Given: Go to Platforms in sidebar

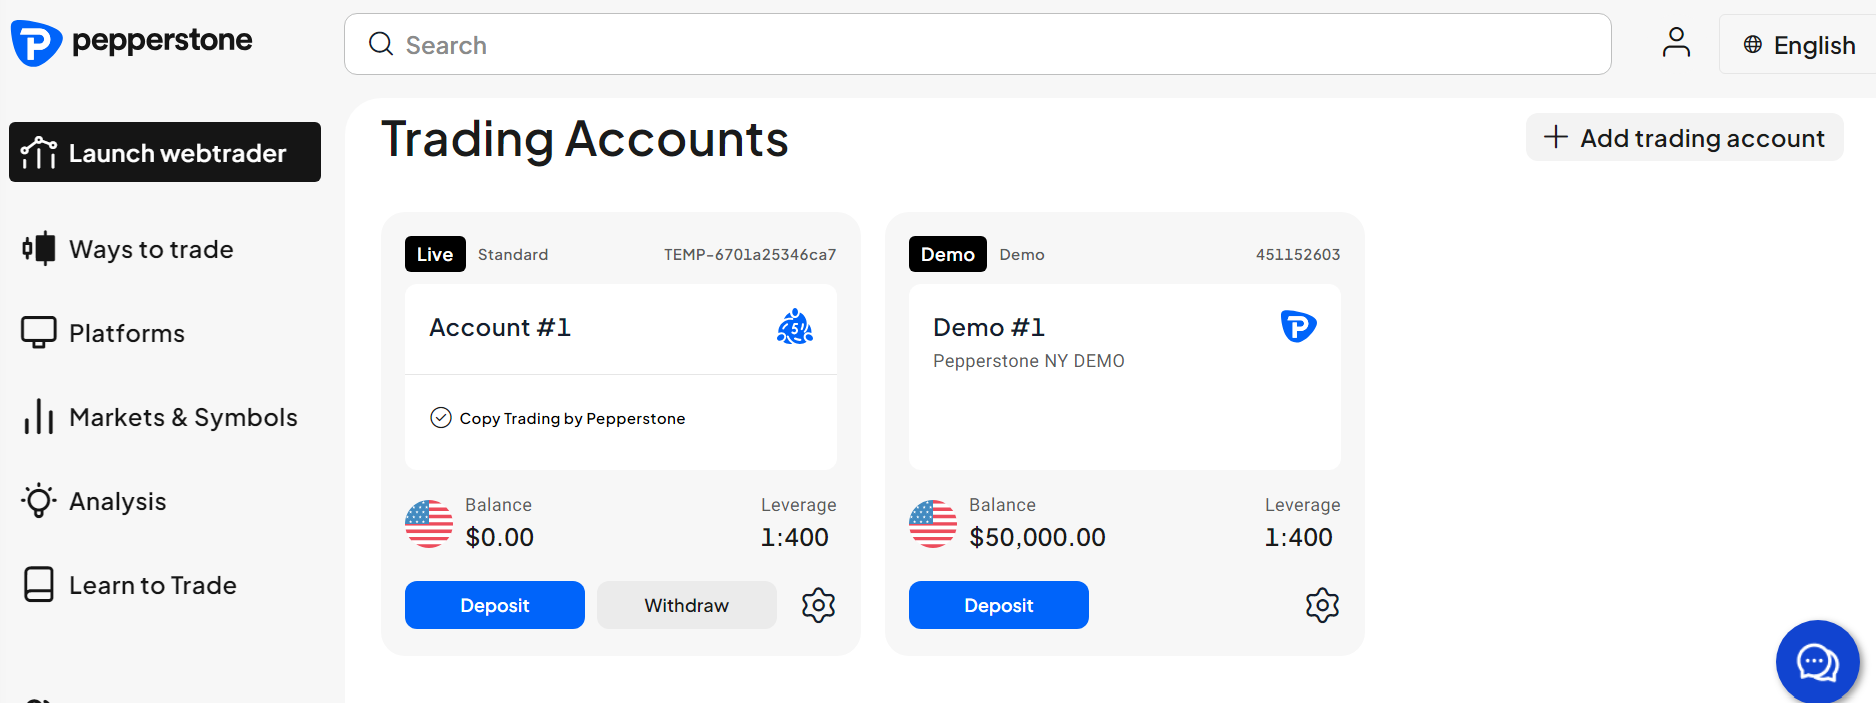Looking at the screenshot, I should [x=126, y=333].
